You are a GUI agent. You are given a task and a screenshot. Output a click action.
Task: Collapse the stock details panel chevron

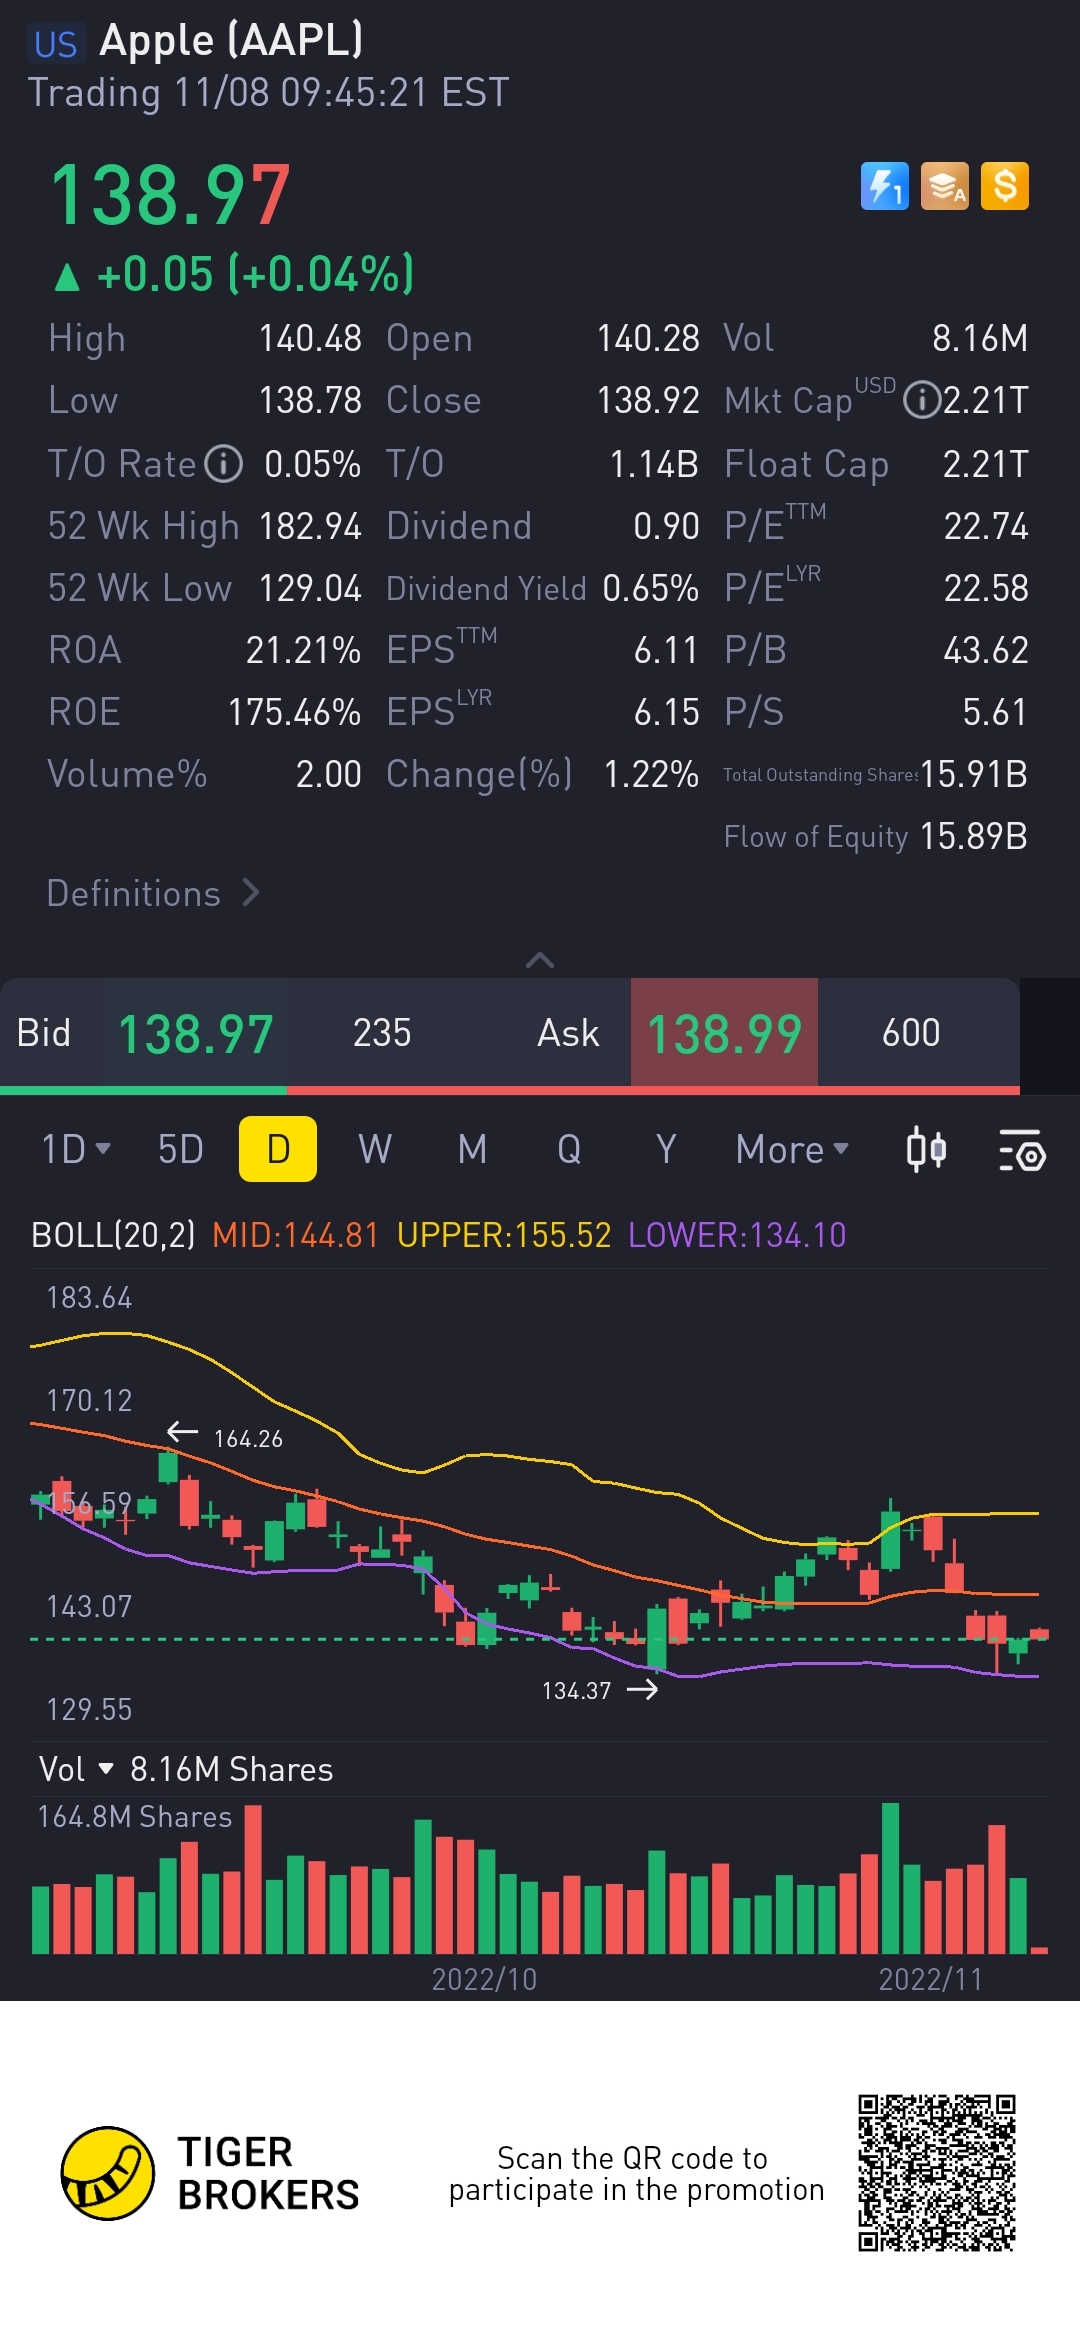tap(540, 960)
